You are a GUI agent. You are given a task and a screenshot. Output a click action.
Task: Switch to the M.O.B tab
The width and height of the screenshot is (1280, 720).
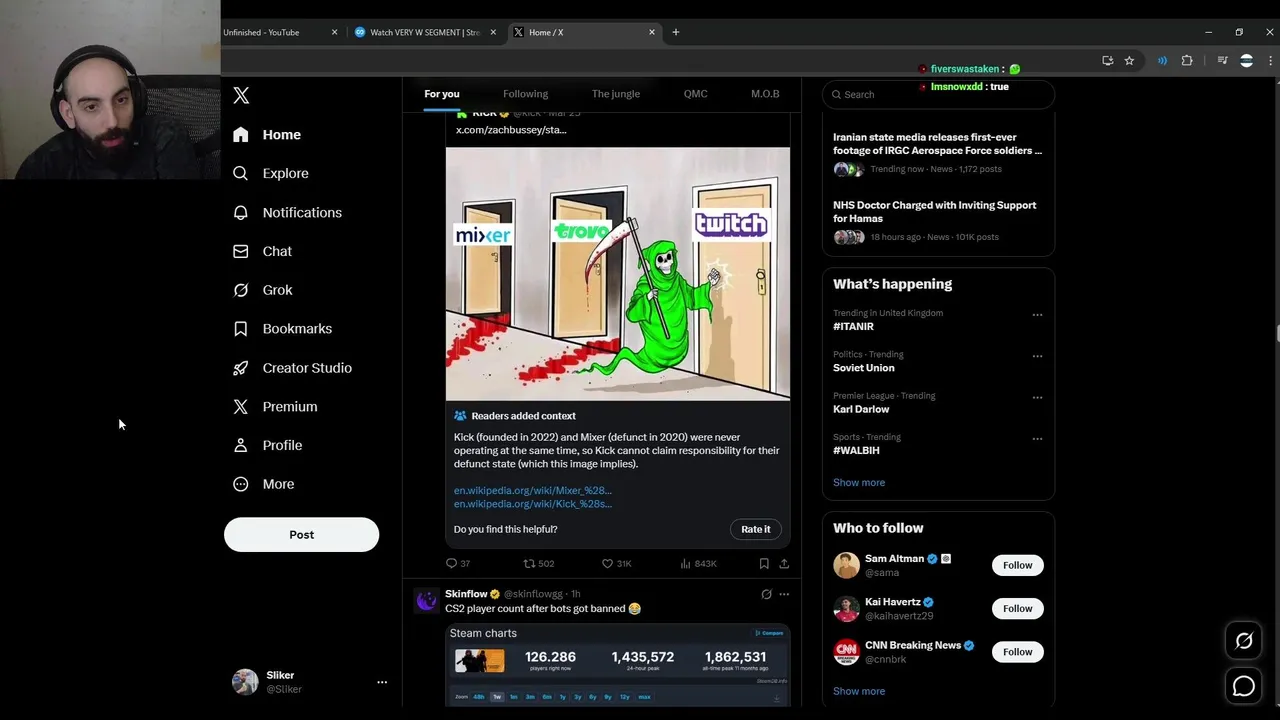tap(765, 94)
